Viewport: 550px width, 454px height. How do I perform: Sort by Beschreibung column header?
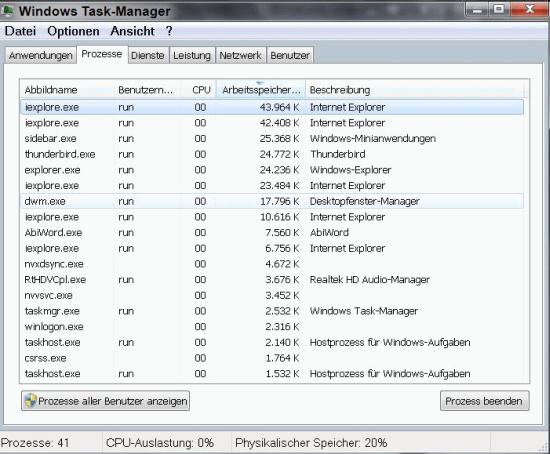point(415,90)
